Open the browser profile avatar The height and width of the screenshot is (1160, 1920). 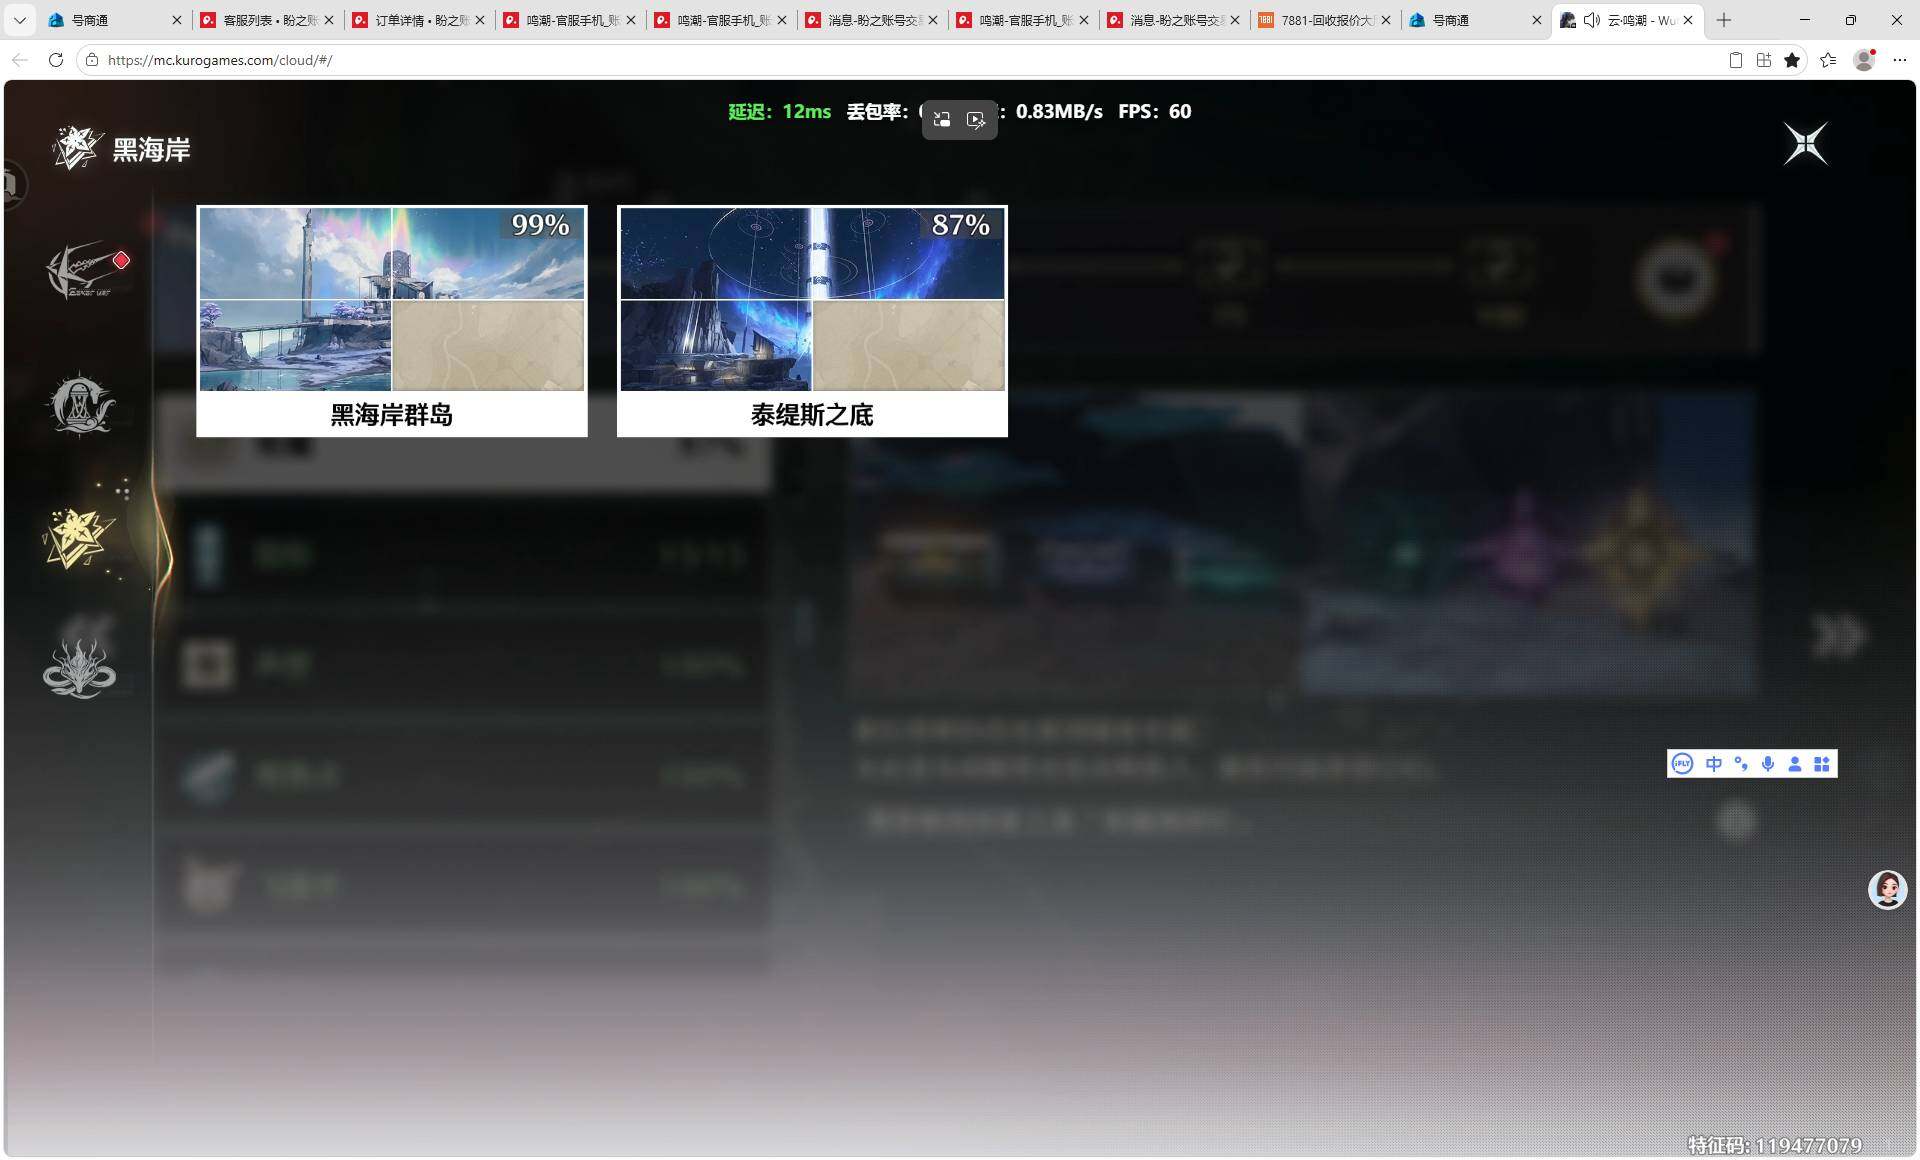[1864, 60]
